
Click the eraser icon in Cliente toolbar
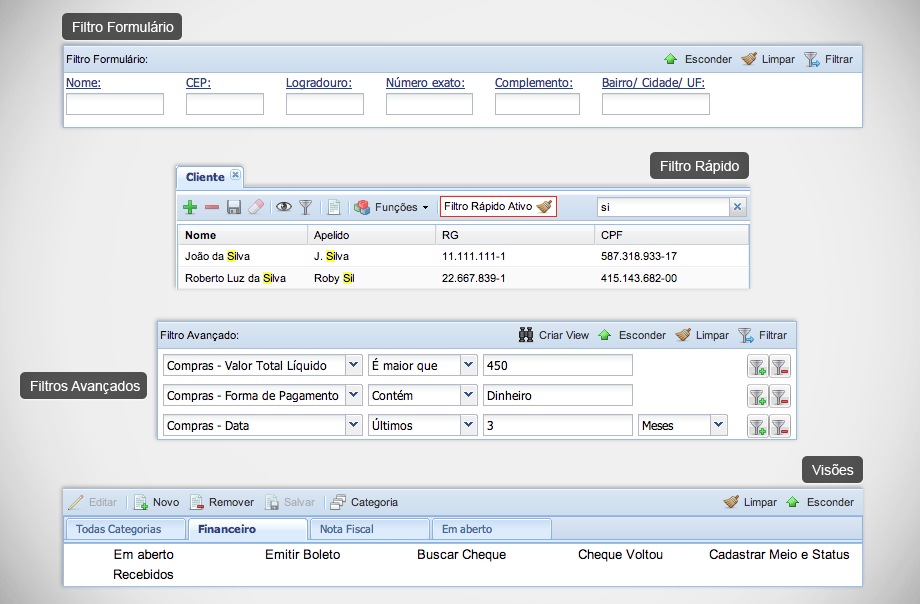point(256,207)
